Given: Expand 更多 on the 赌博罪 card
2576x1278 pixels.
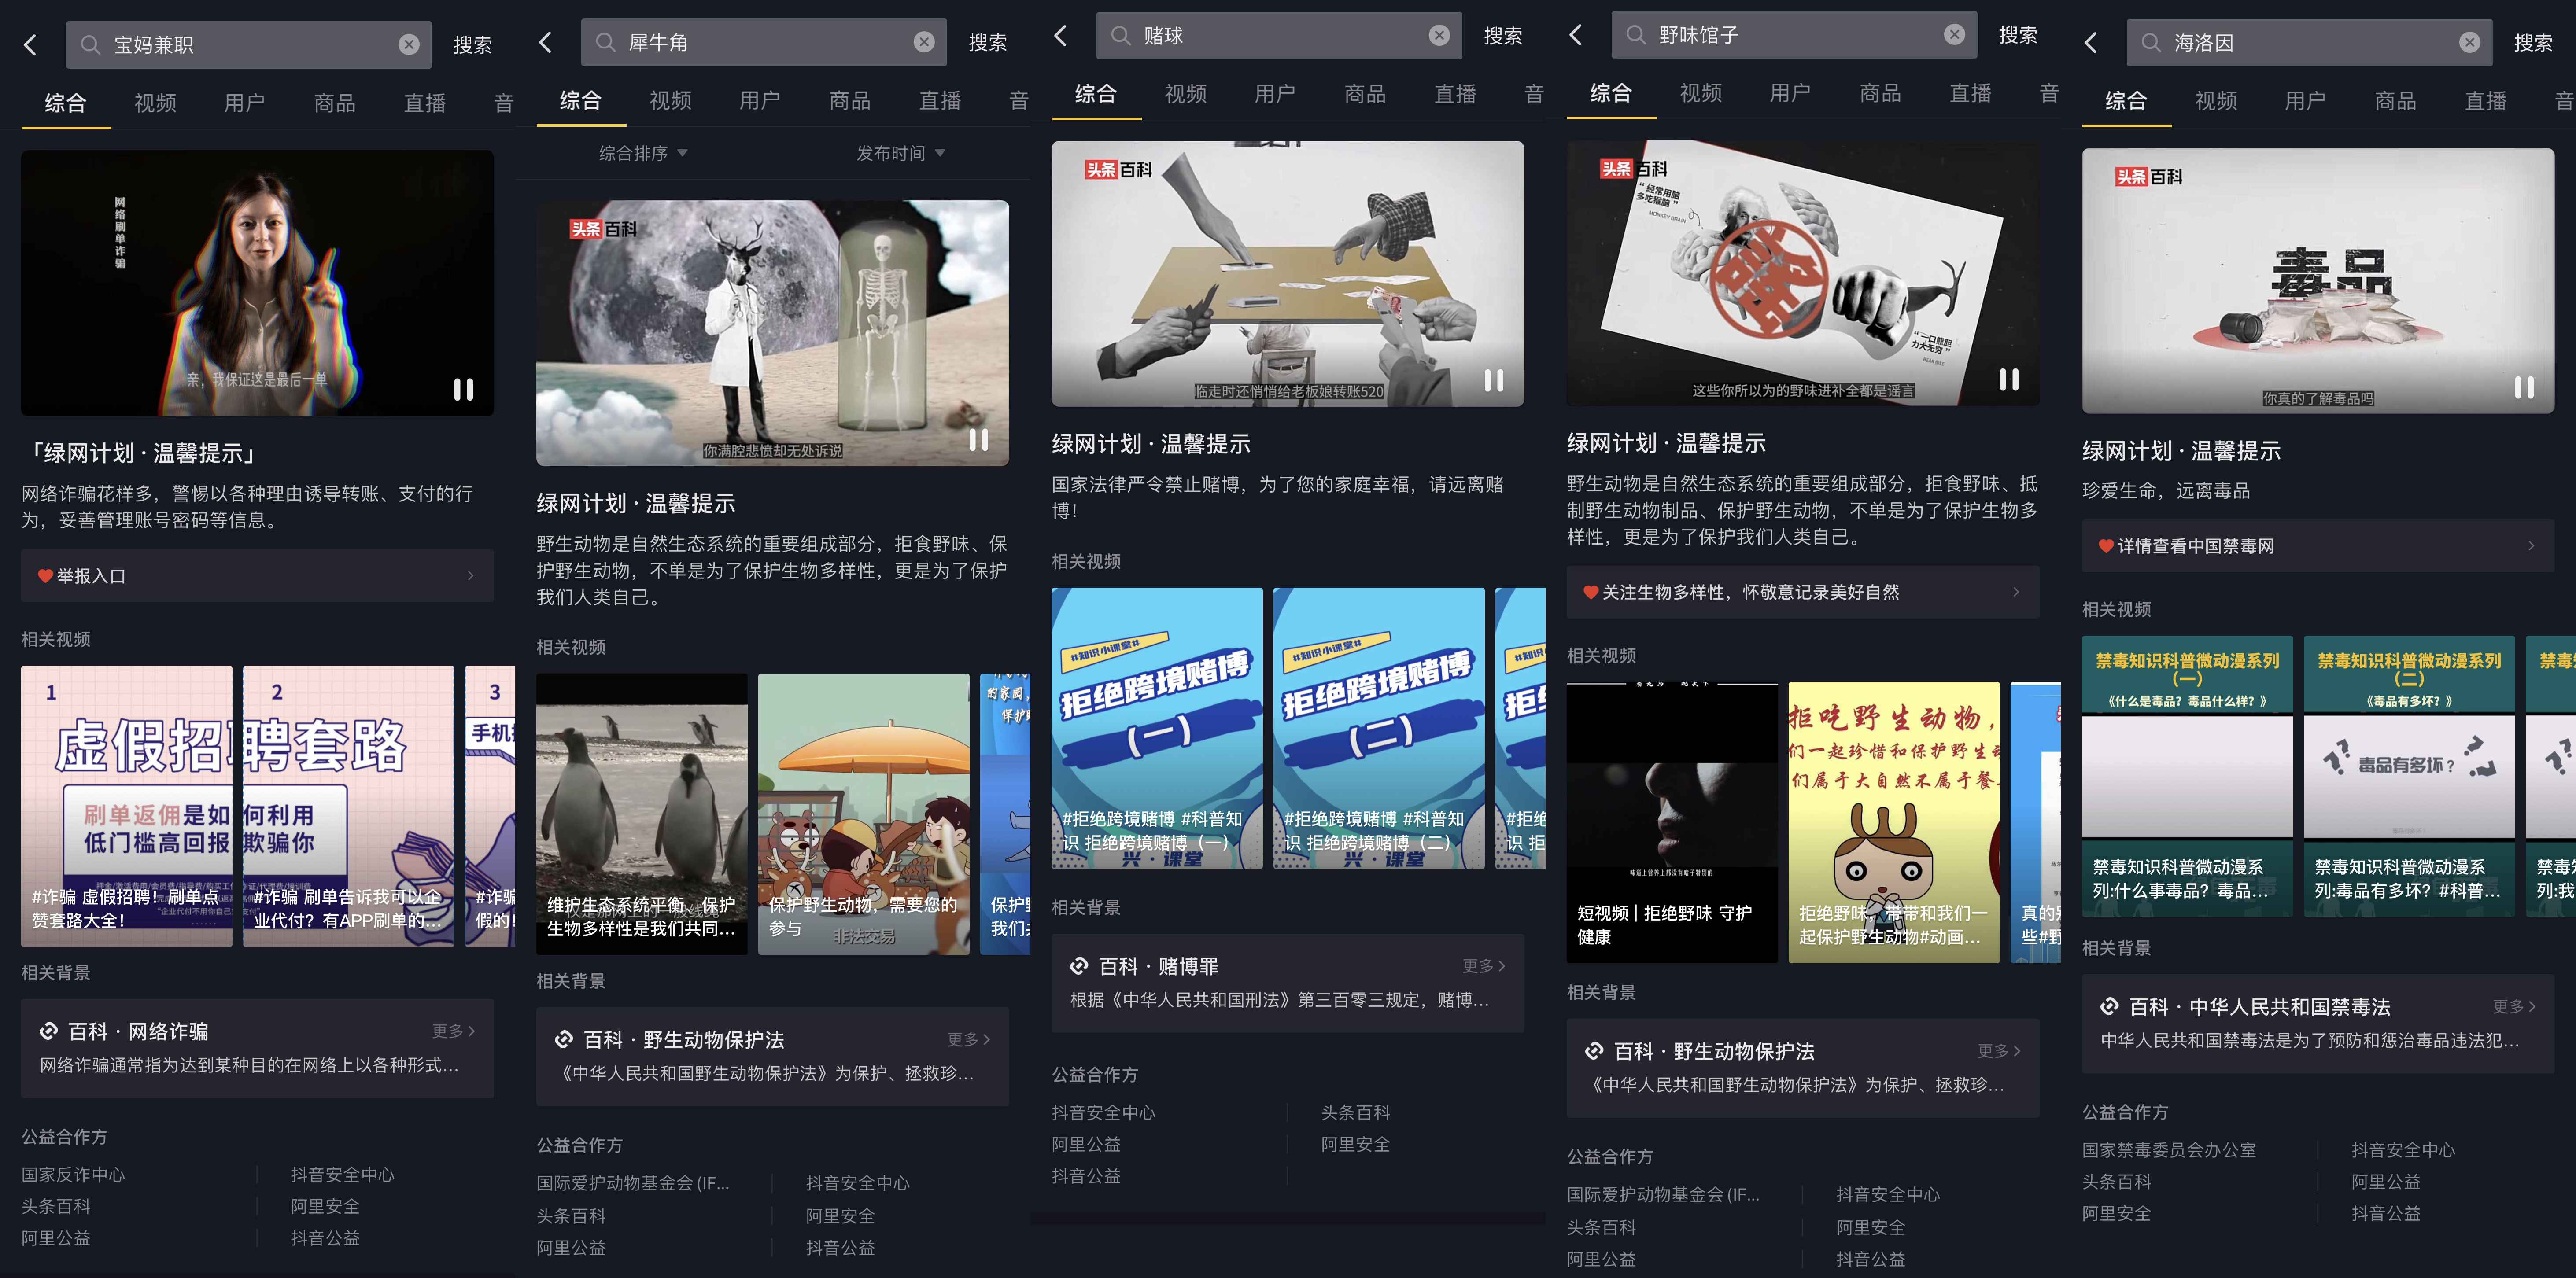Looking at the screenshot, I should pyautogui.click(x=1483, y=966).
